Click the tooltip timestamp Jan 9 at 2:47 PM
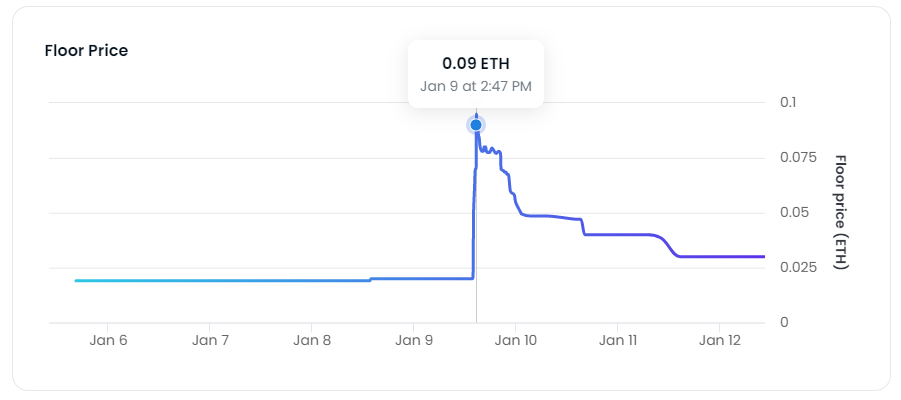The height and width of the screenshot is (400, 901). tap(476, 86)
